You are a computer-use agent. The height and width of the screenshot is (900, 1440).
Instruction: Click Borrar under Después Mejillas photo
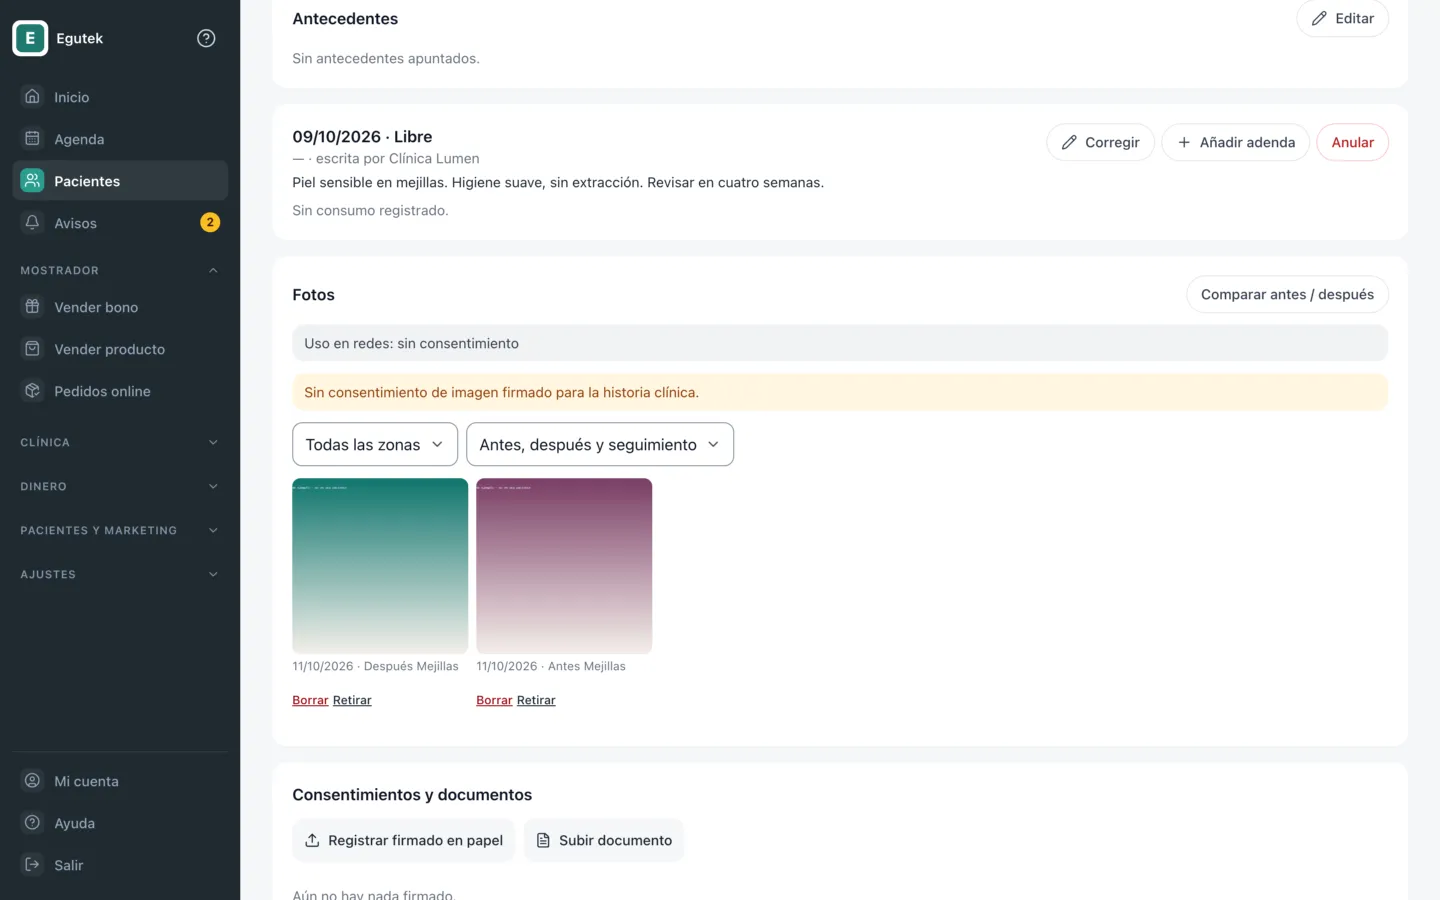[310, 700]
